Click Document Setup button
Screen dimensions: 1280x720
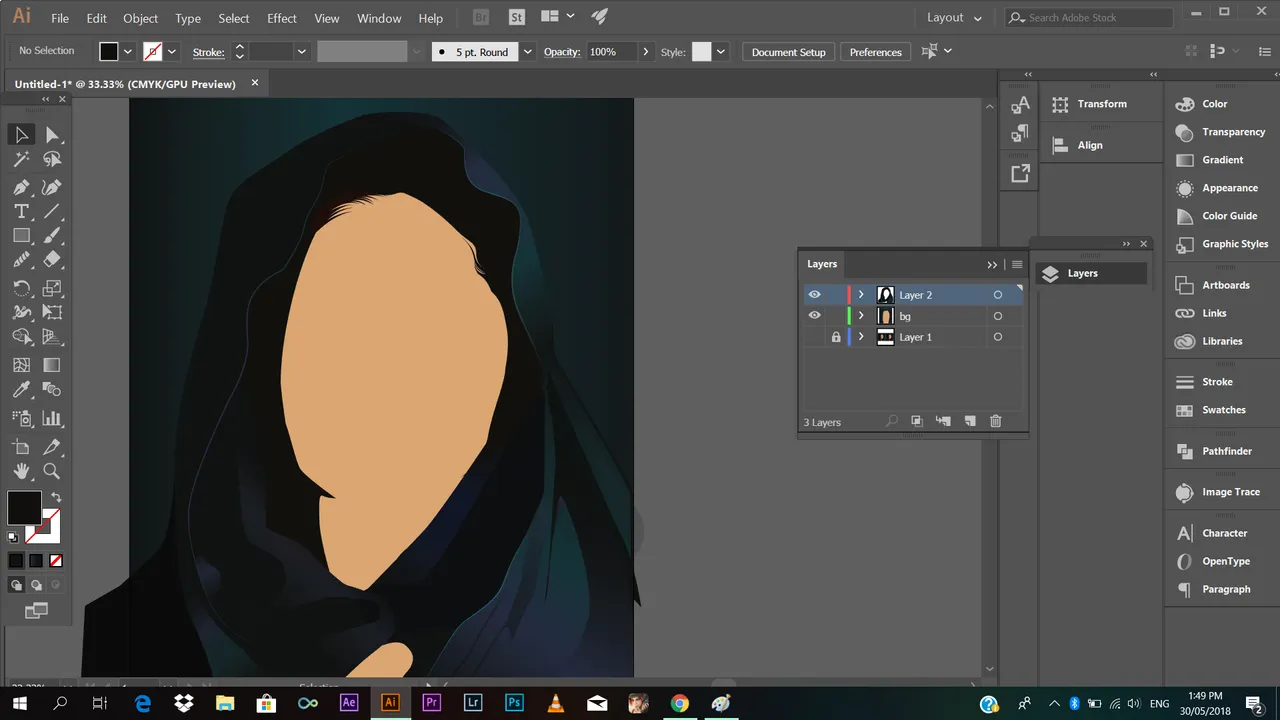pyautogui.click(x=789, y=52)
